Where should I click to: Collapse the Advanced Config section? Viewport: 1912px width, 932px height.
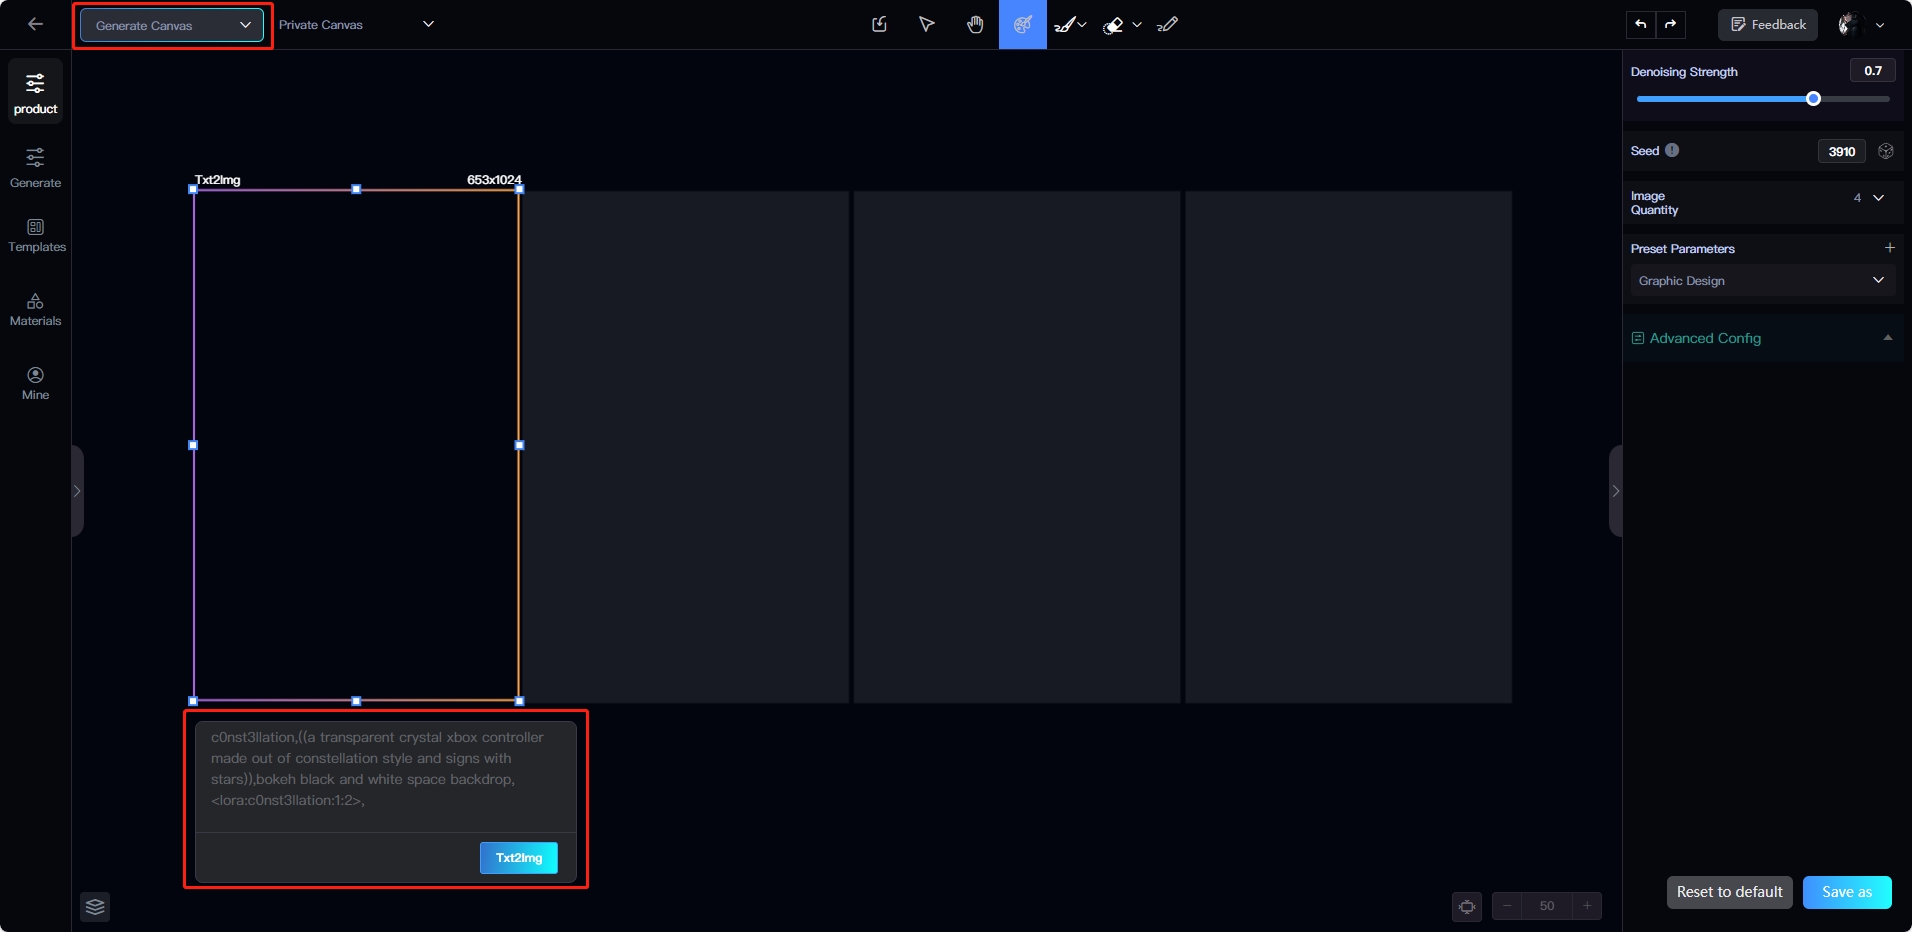[x=1887, y=338]
